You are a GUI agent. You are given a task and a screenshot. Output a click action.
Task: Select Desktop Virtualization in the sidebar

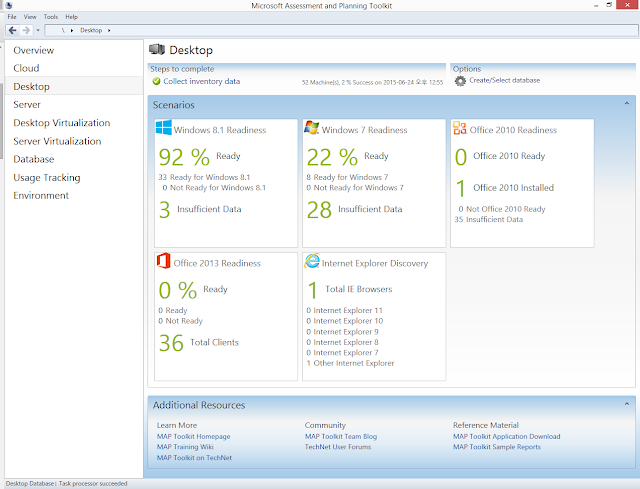tap(74, 123)
